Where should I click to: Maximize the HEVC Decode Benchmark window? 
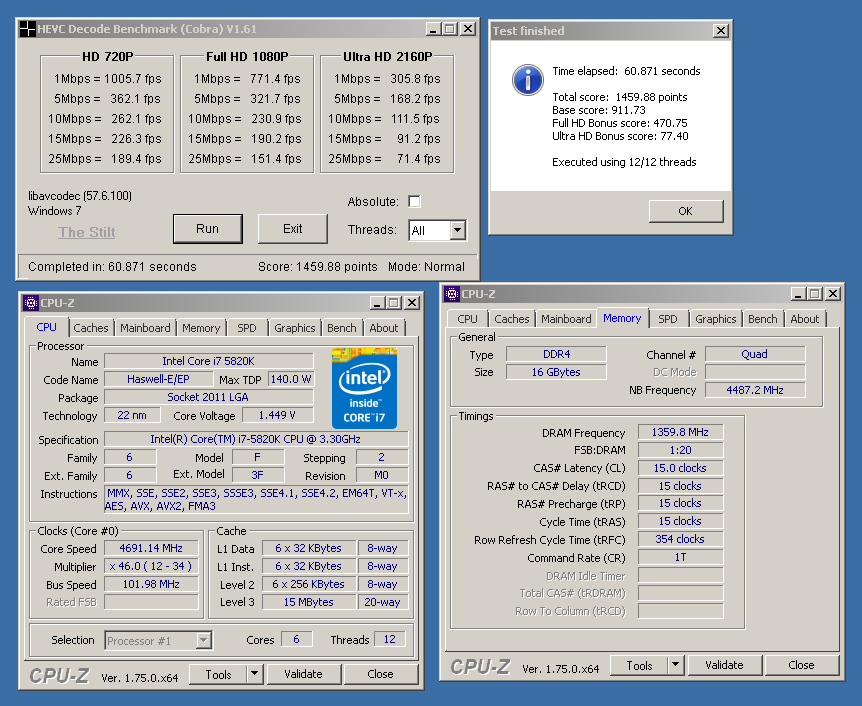point(450,29)
